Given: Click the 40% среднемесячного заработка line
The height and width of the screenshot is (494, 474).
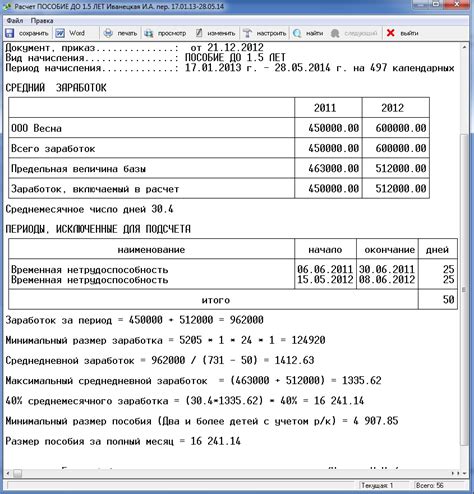Looking at the screenshot, I should coord(185,401).
